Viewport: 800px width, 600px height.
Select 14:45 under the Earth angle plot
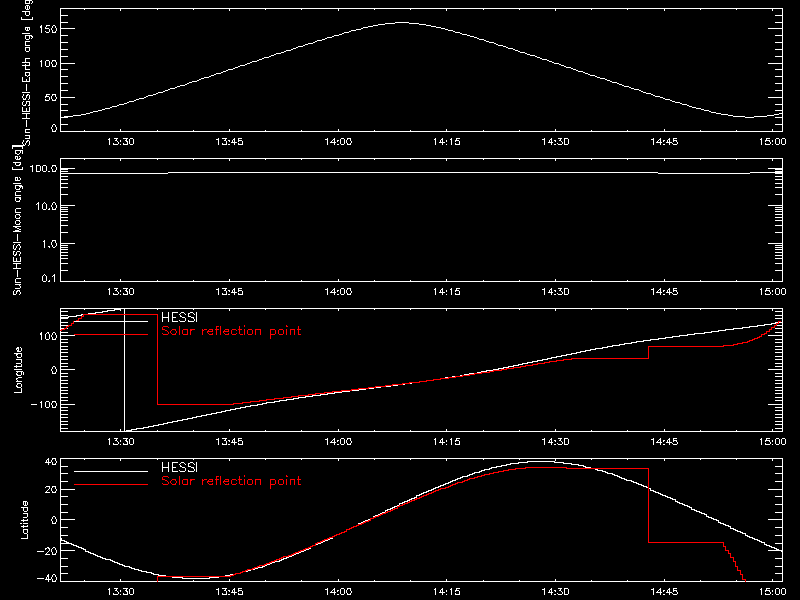click(x=664, y=142)
